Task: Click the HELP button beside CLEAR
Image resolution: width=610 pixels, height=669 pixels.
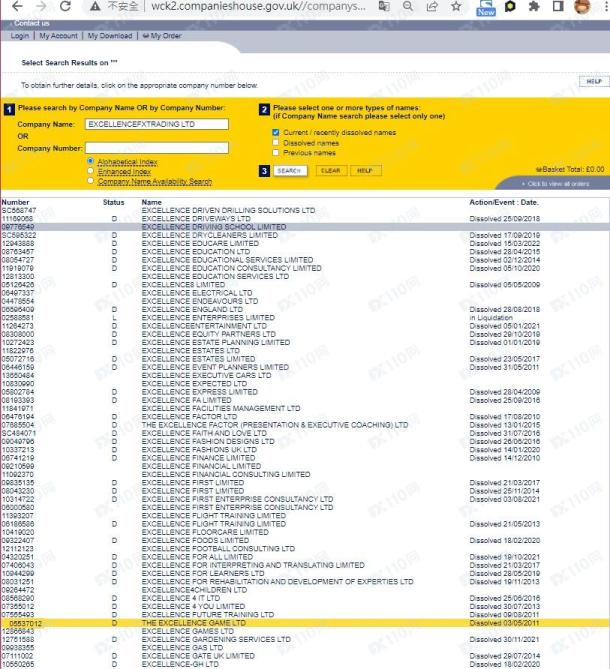Action: (x=366, y=171)
